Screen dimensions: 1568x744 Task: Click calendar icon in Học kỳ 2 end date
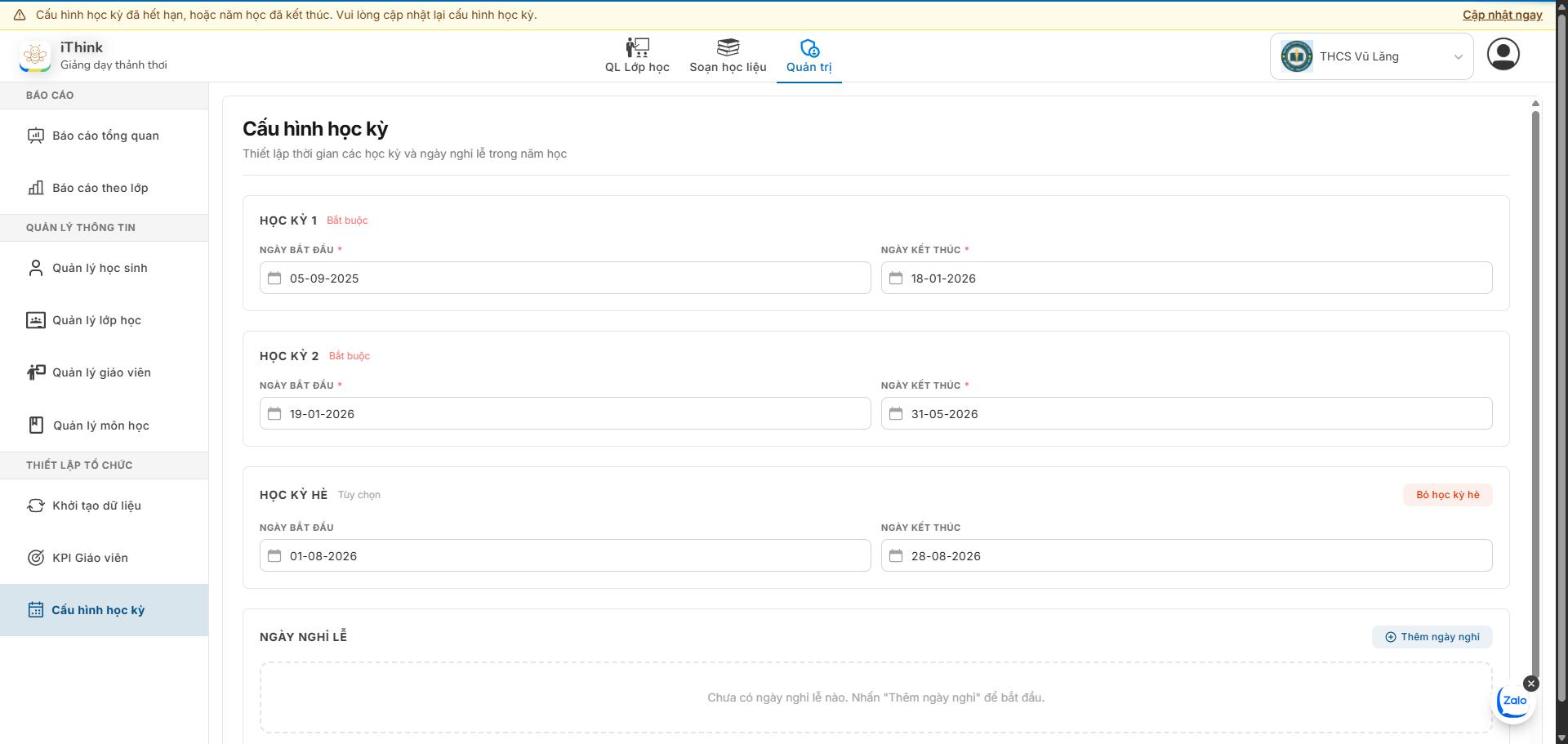point(896,414)
